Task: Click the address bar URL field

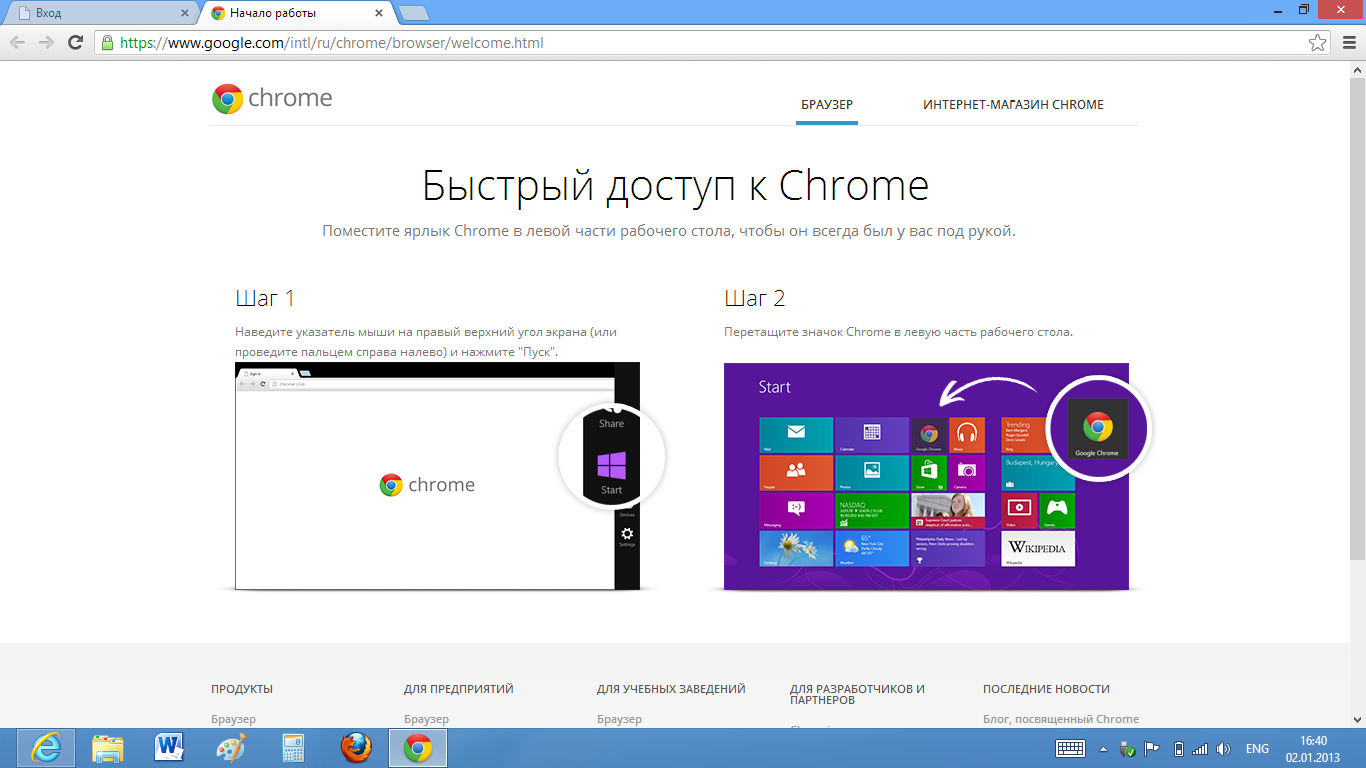Action: click(x=700, y=43)
